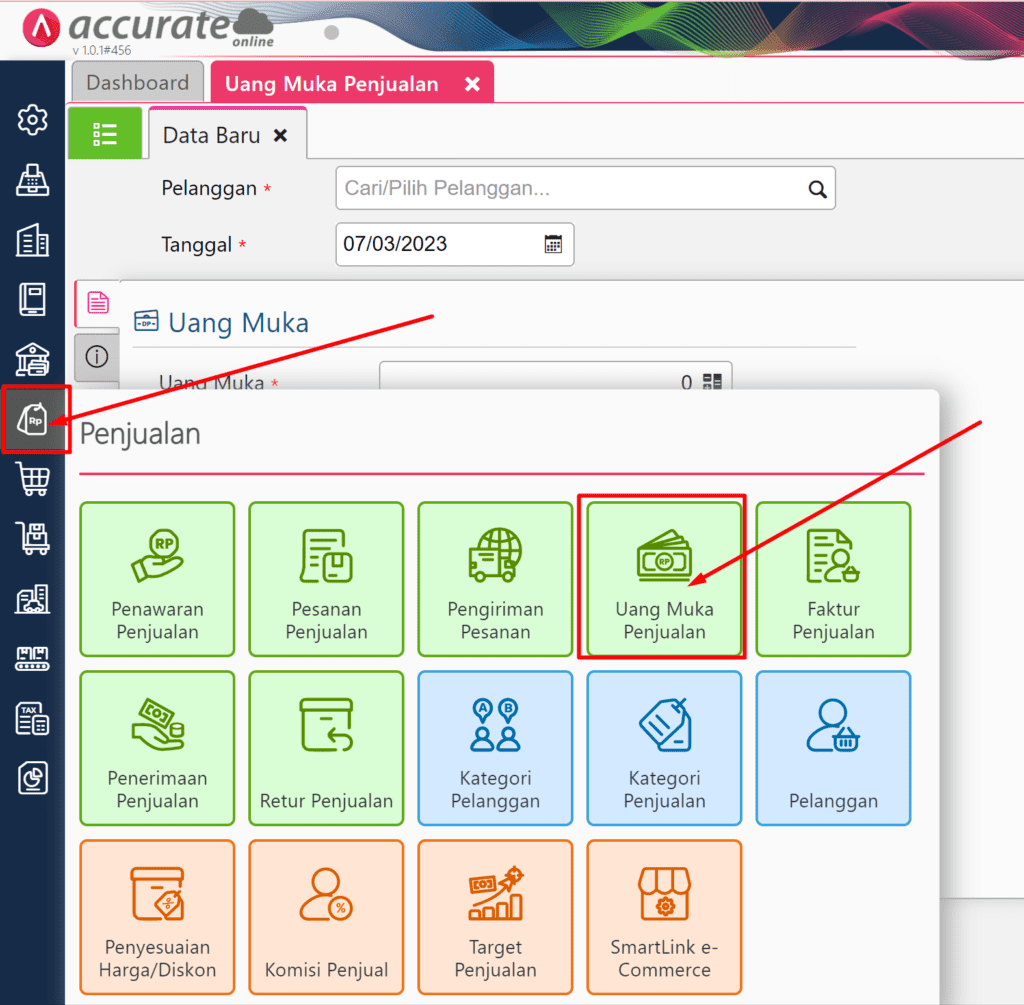Switch to the Dashboard tab
This screenshot has height=1005, width=1024.
click(137, 83)
